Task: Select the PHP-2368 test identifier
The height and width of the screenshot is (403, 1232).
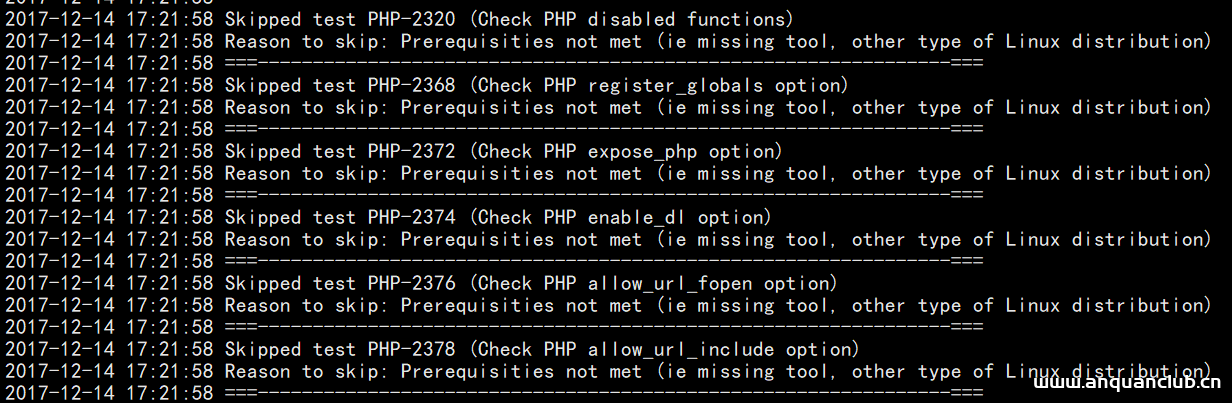Action: (411, 85)
